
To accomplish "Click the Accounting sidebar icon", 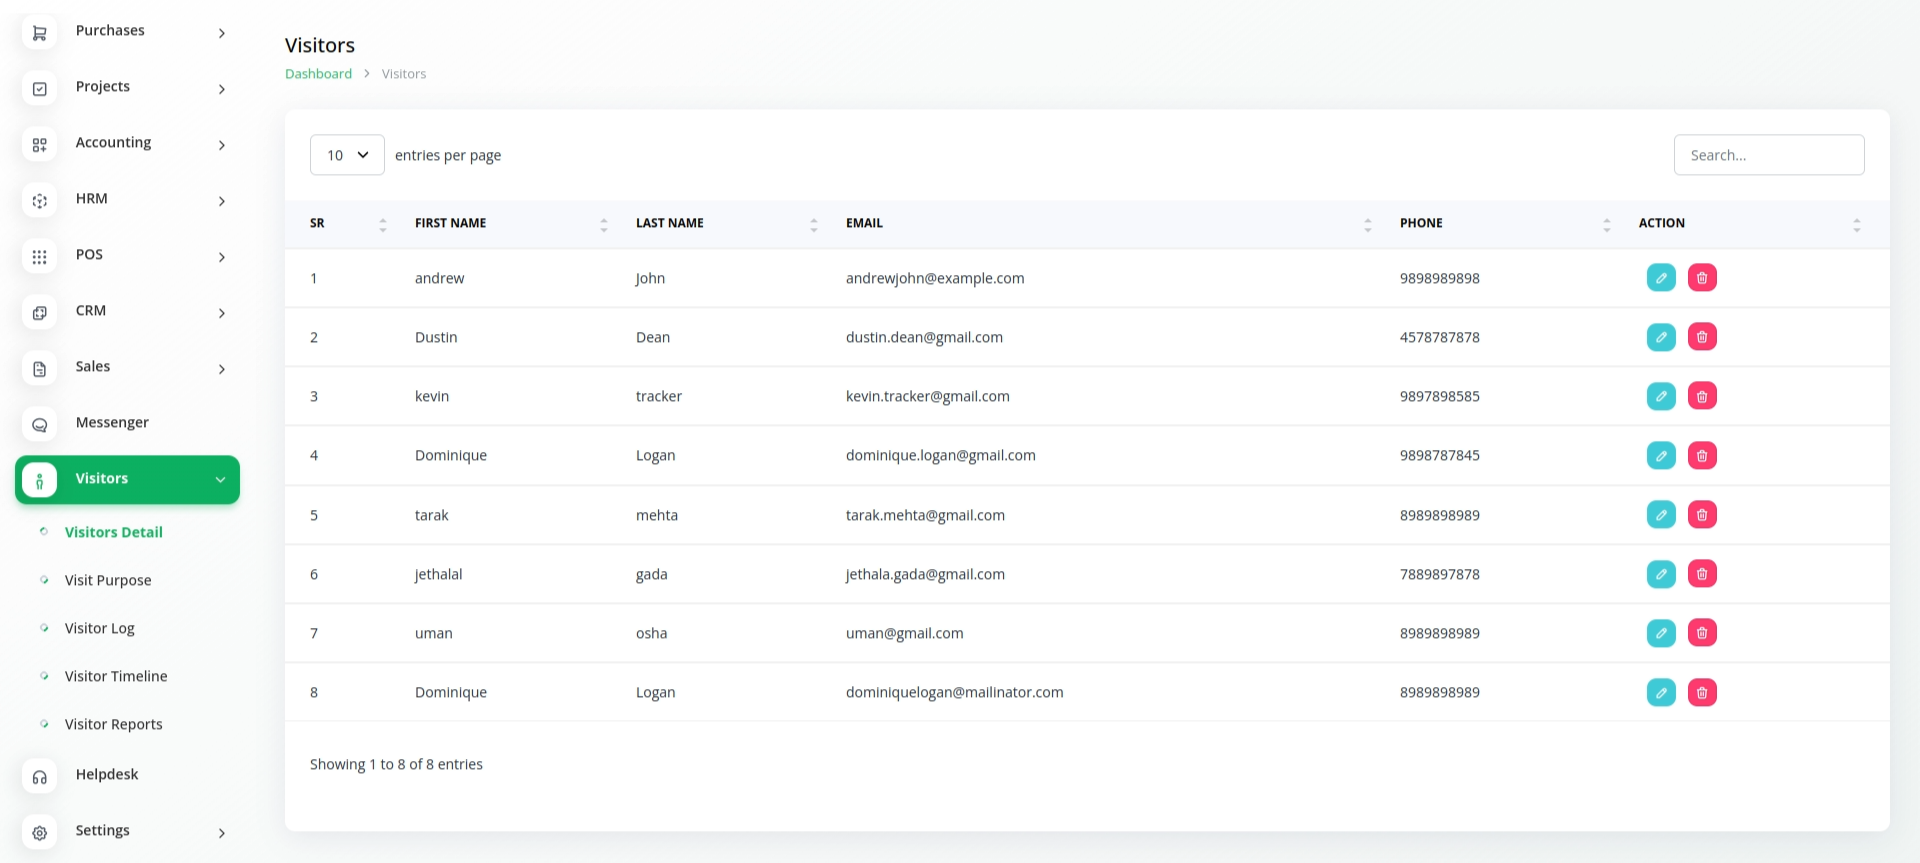I will tap(39, 145).
